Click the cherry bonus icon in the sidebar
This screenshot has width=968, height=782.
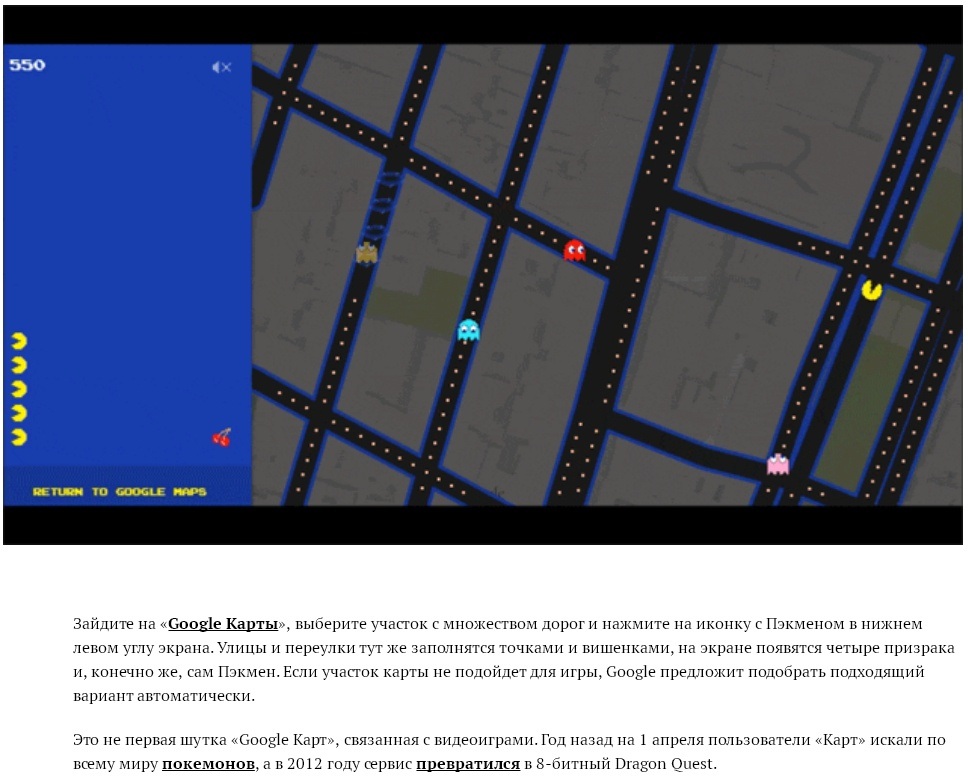219,436
